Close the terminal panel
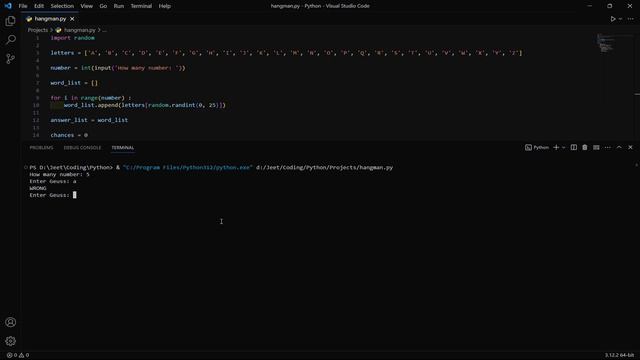This screenshot has width=640, height=360. coord(630,147)
